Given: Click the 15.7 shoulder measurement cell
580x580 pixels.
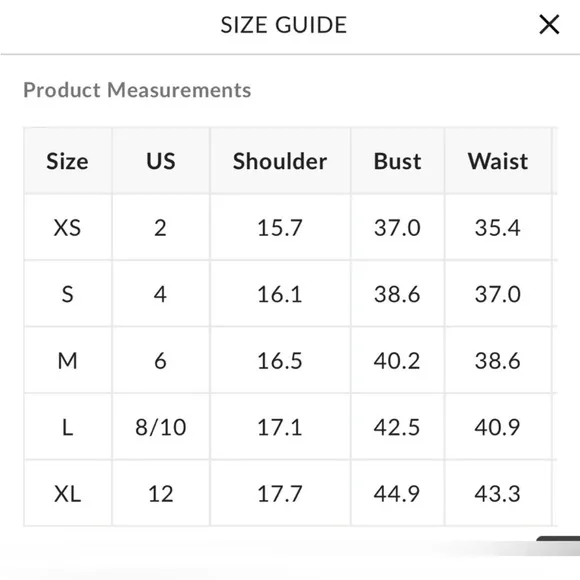Looking at the screenshot, I should [280, 227].
